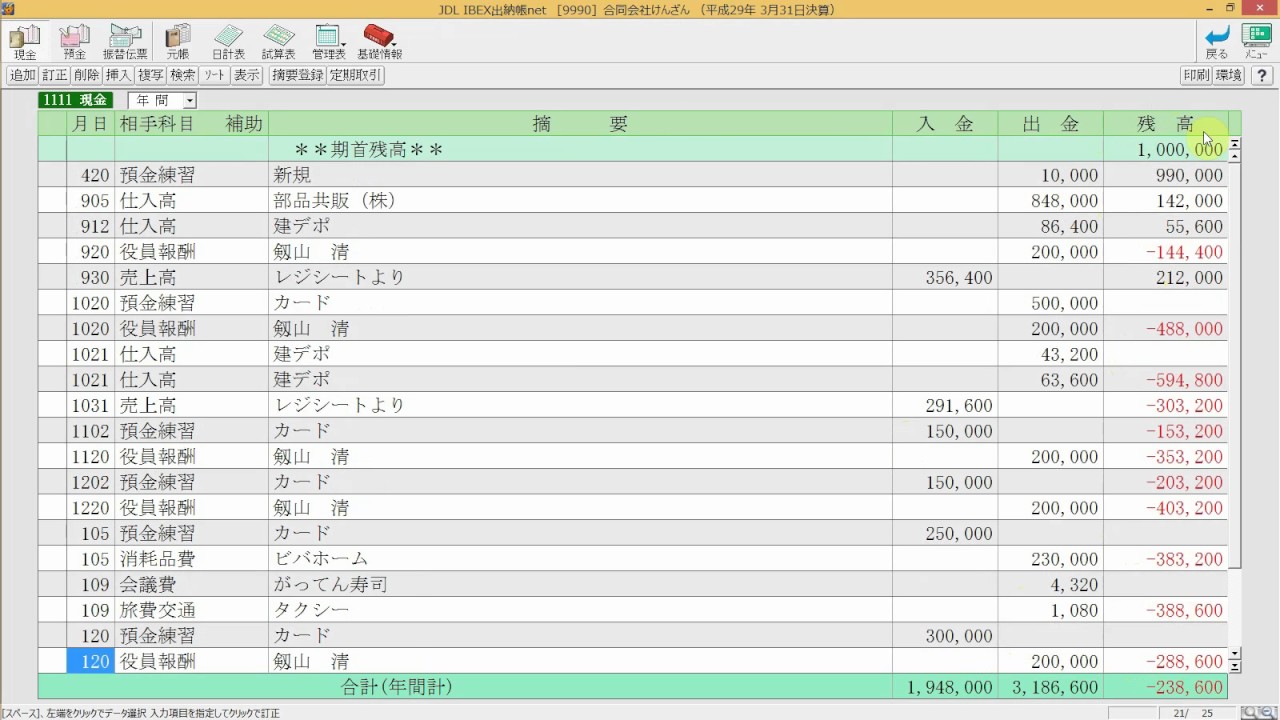The image size is (1280, 720).
Task: Click the 月日 column header
Action: pos(90,124)
